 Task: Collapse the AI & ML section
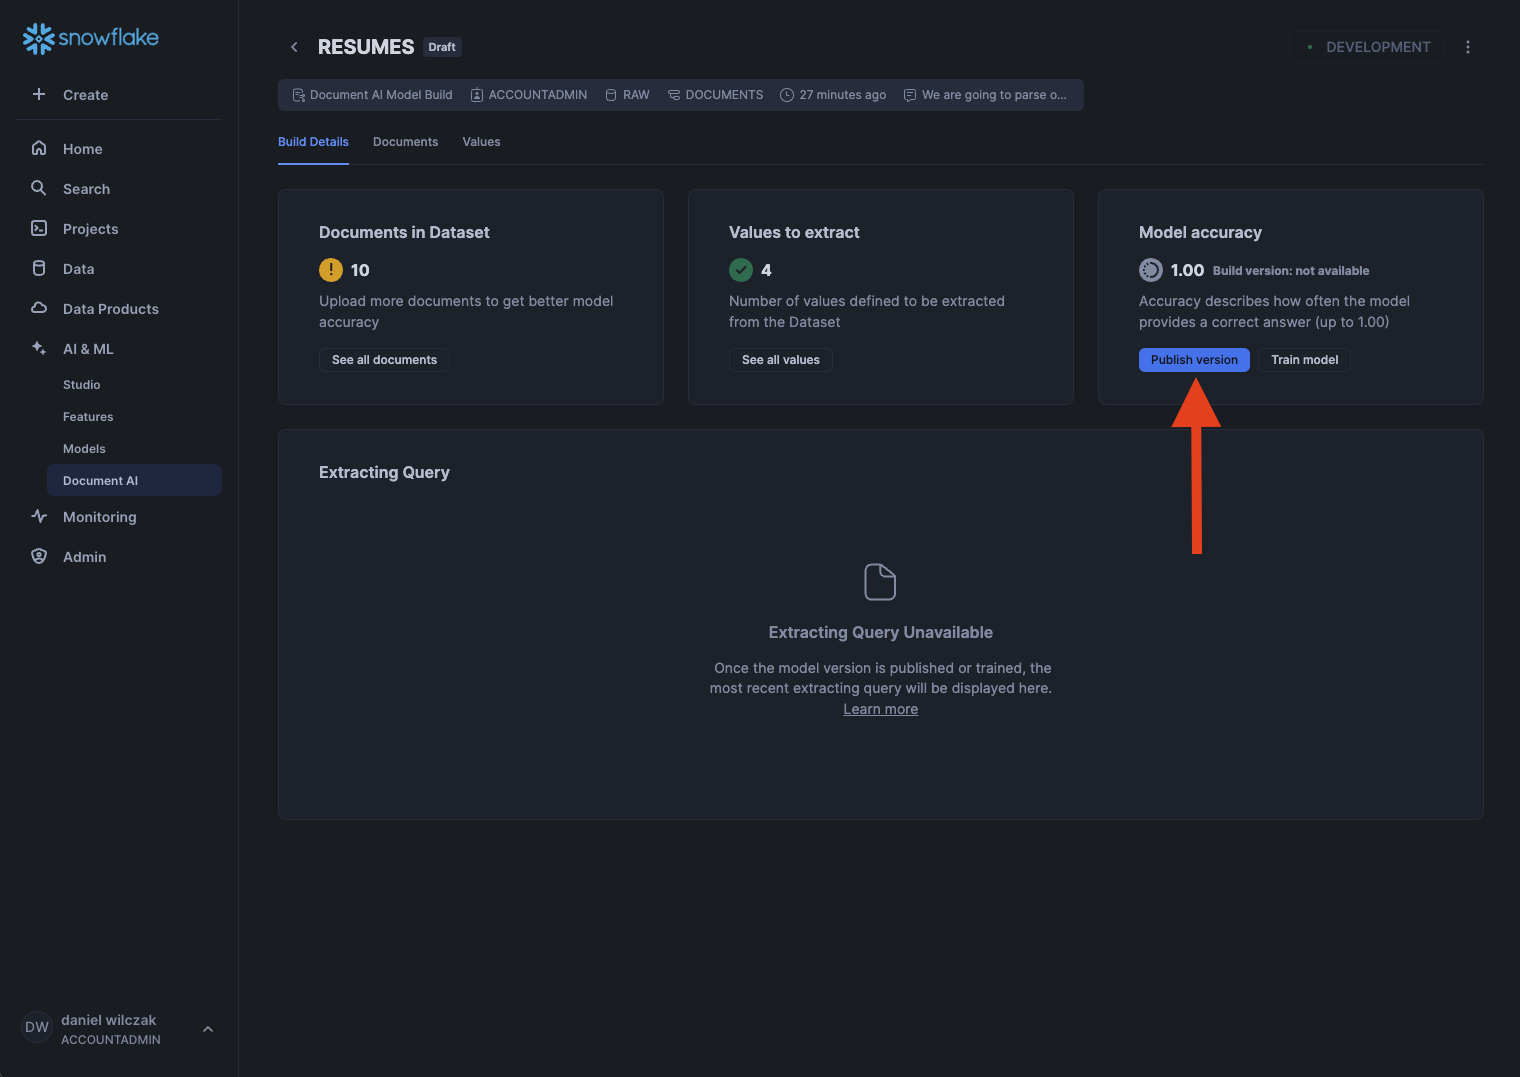(88, 349)
